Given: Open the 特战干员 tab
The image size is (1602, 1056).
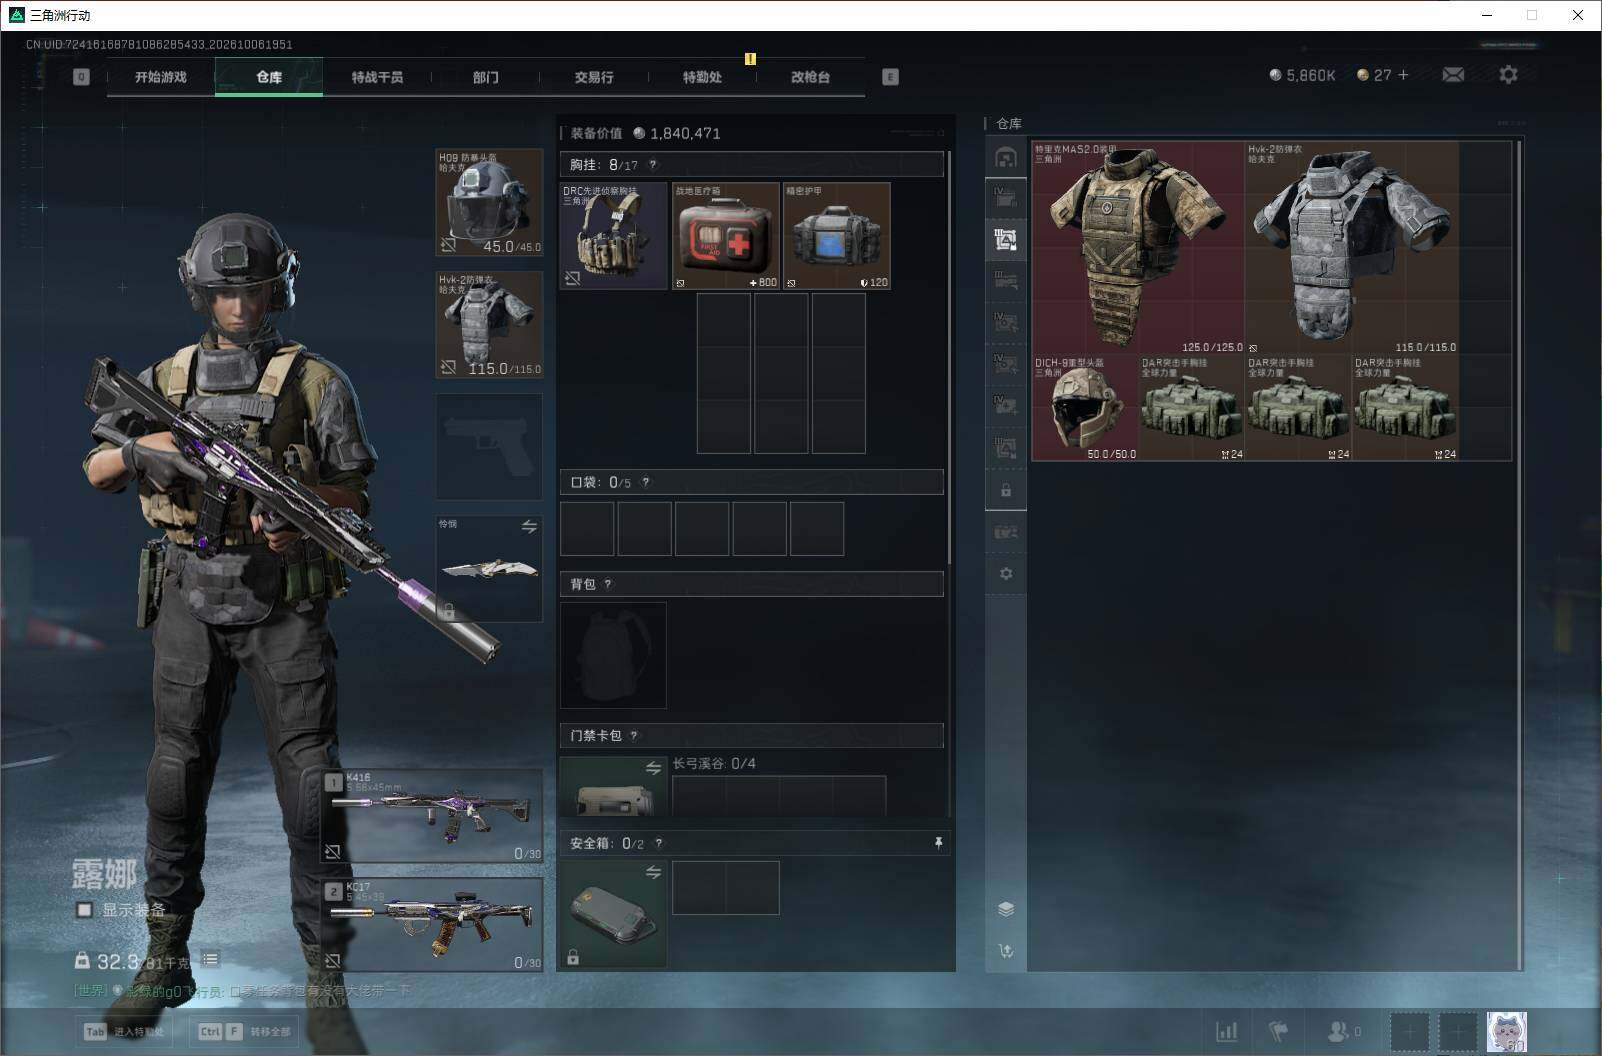Looking at the screenshot, I should 377,77.
